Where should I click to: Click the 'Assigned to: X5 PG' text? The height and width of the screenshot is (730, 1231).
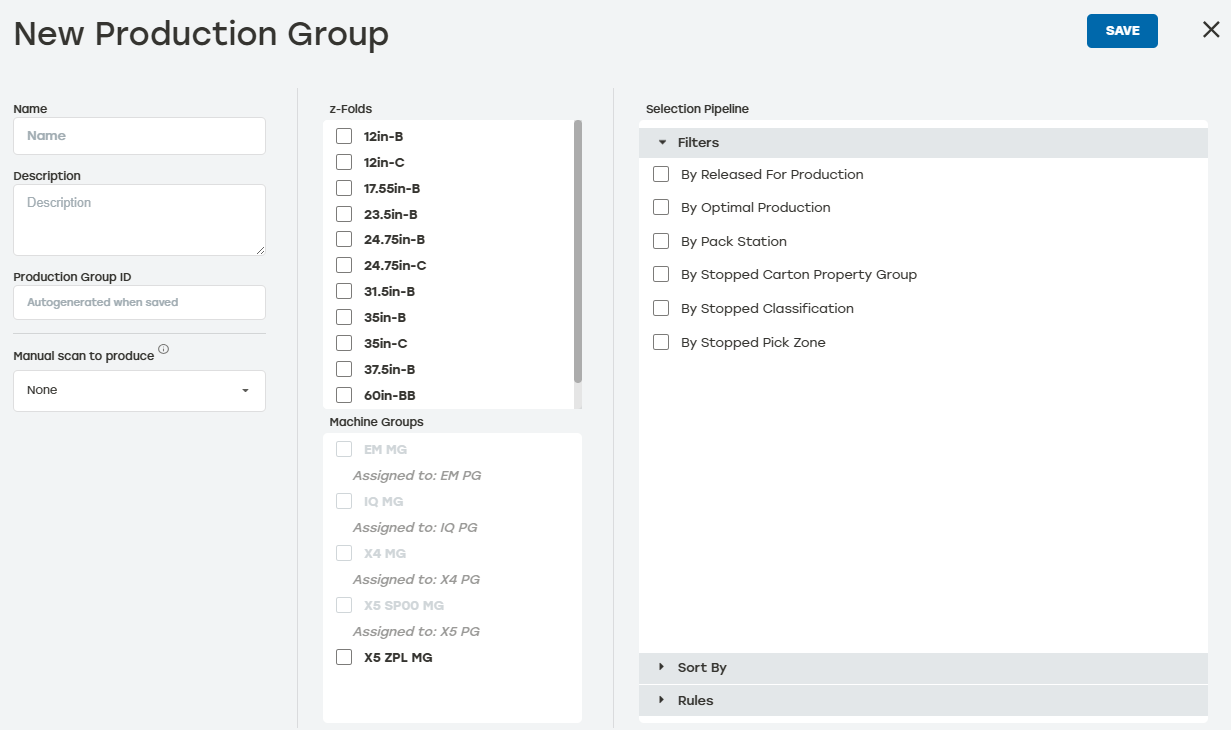tap(417, 631)
